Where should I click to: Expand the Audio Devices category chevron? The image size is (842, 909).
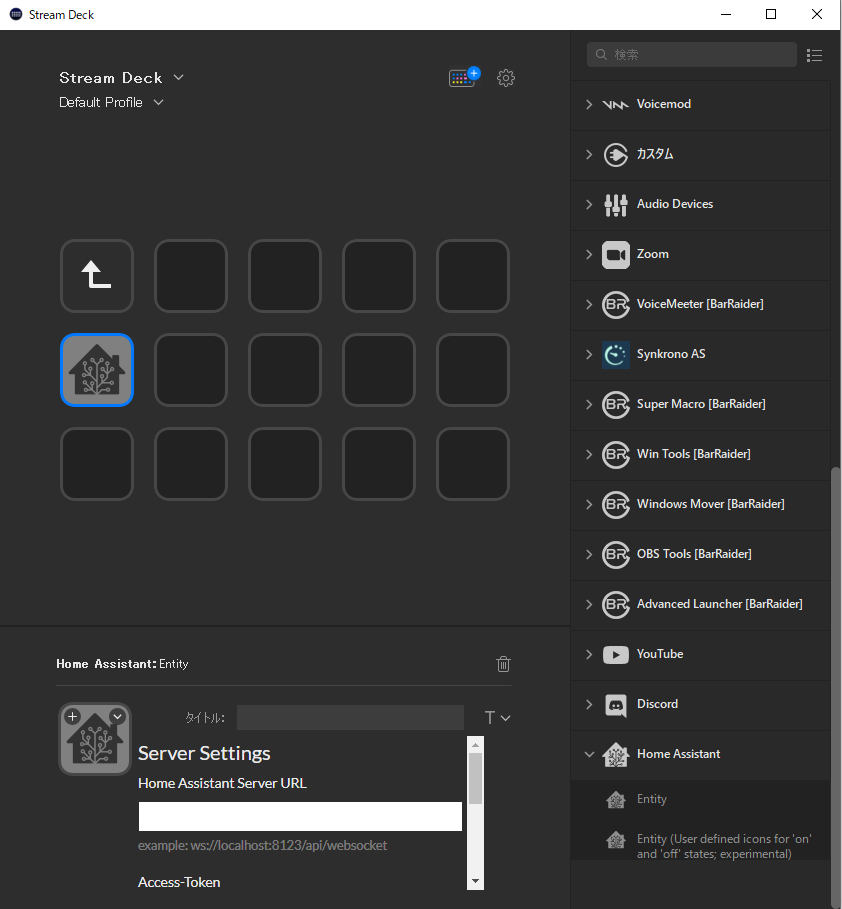589,205
